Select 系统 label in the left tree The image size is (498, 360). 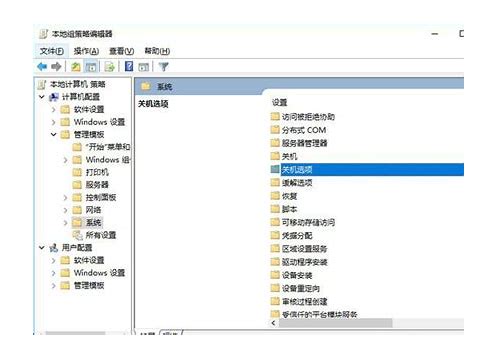[93, 222]
